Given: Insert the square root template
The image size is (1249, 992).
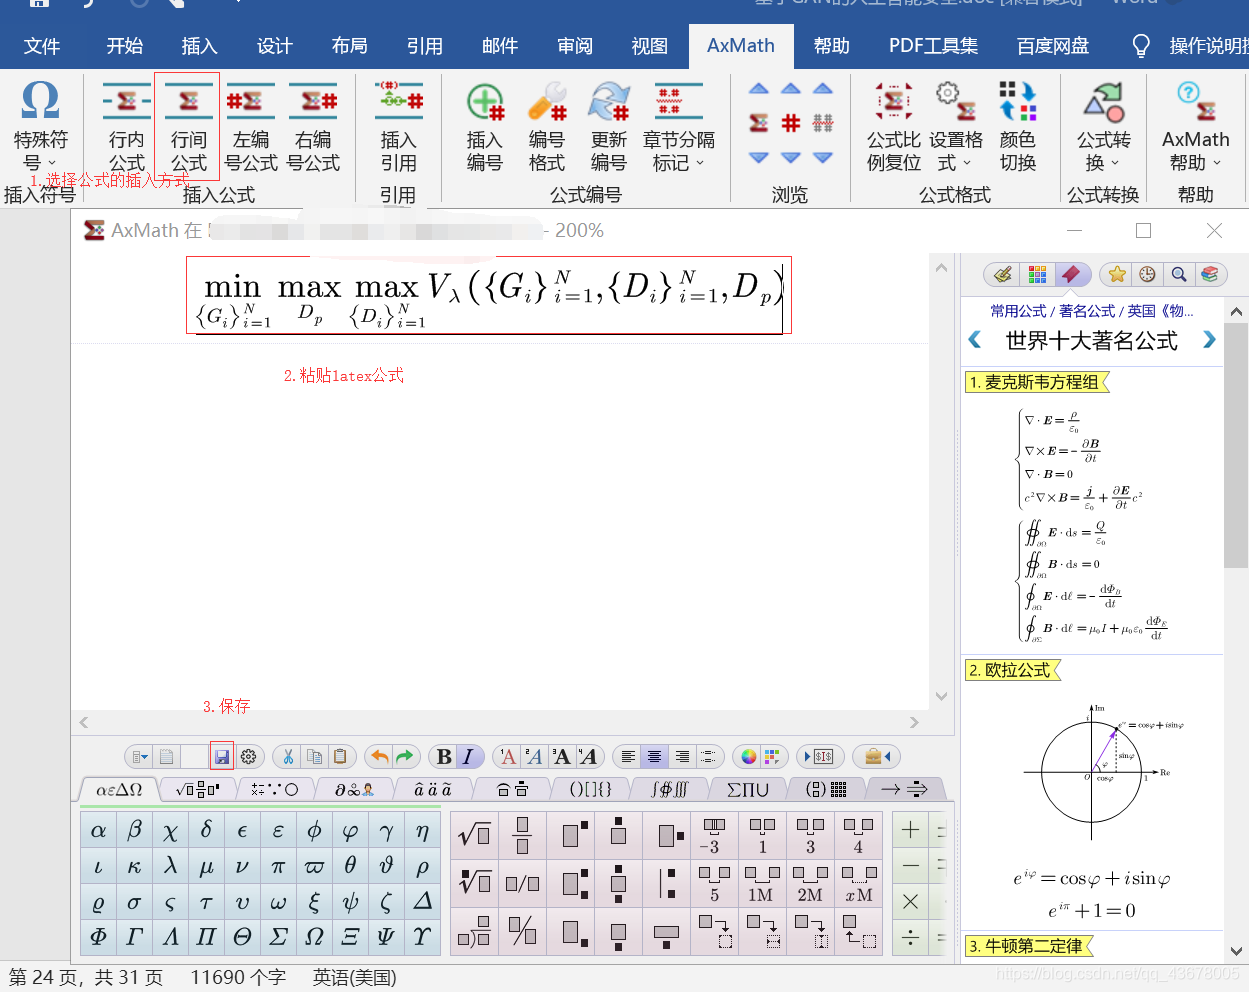Looking at the screenshot, I should tap(475, 833).
